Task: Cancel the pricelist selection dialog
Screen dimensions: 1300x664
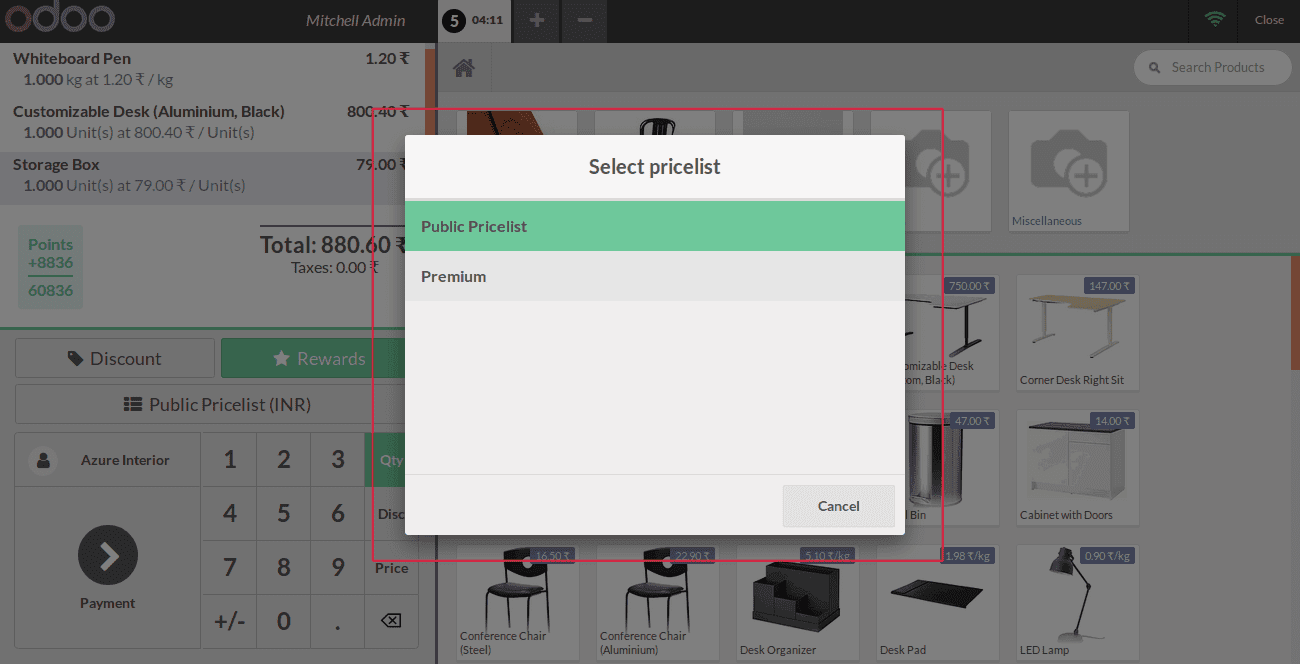Action: pos(838,506)
